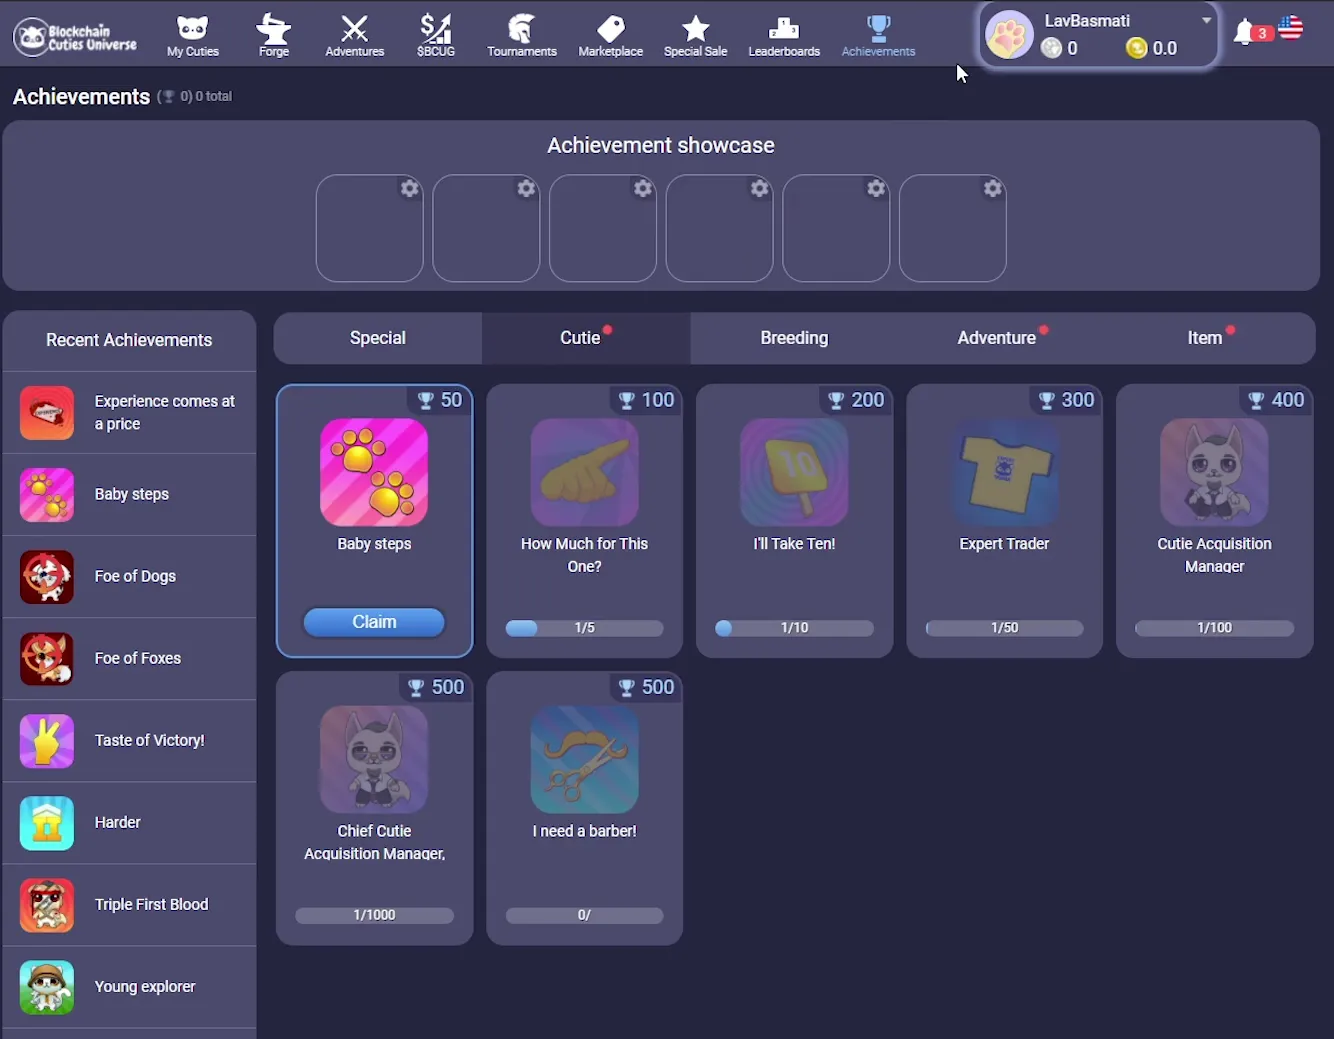Image resolution: width=1334 pixels, height=1039 pixels.
Task: Switch to the Item tab
Action: tap(1210, 338)
